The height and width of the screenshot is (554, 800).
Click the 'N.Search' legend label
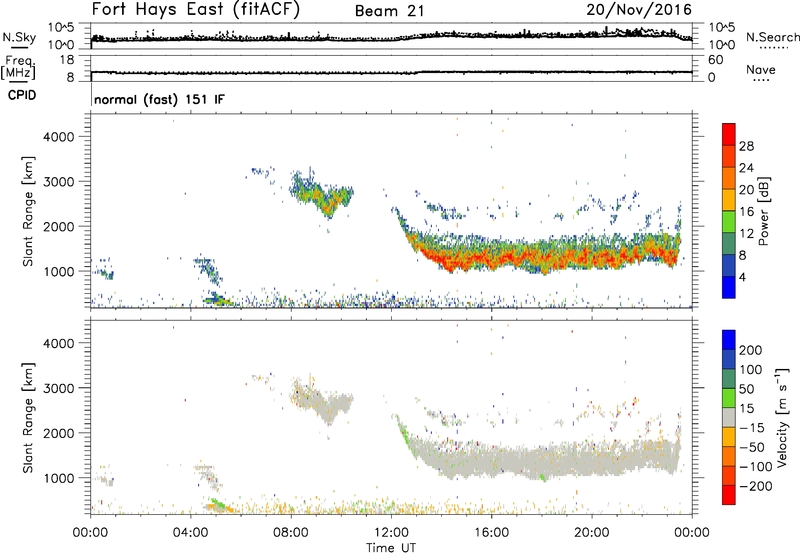click(x=772, y=37)
